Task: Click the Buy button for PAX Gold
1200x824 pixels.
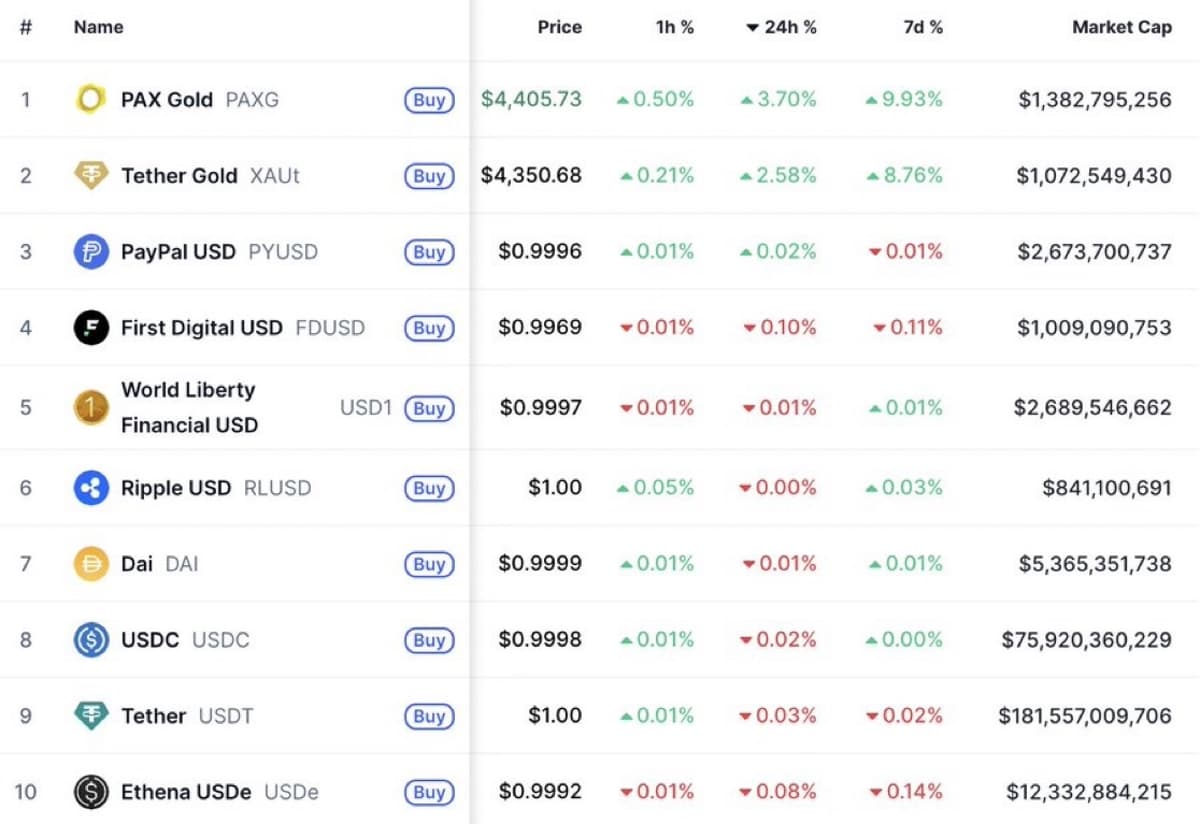Action: pos(428,100)
